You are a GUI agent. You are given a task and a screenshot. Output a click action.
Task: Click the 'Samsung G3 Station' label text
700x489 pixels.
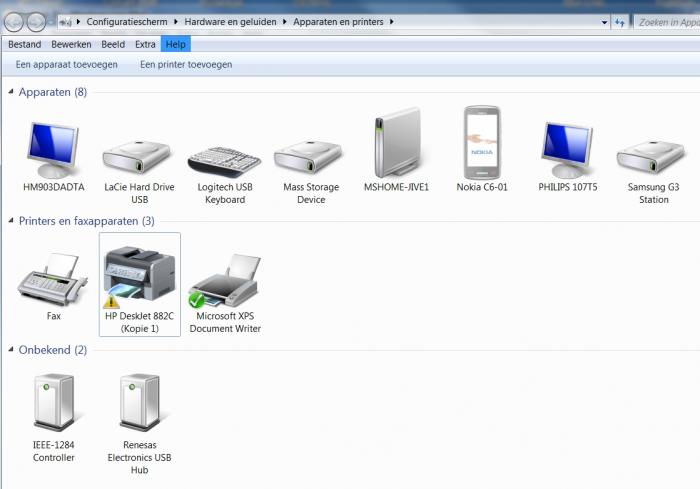(654, 193)
